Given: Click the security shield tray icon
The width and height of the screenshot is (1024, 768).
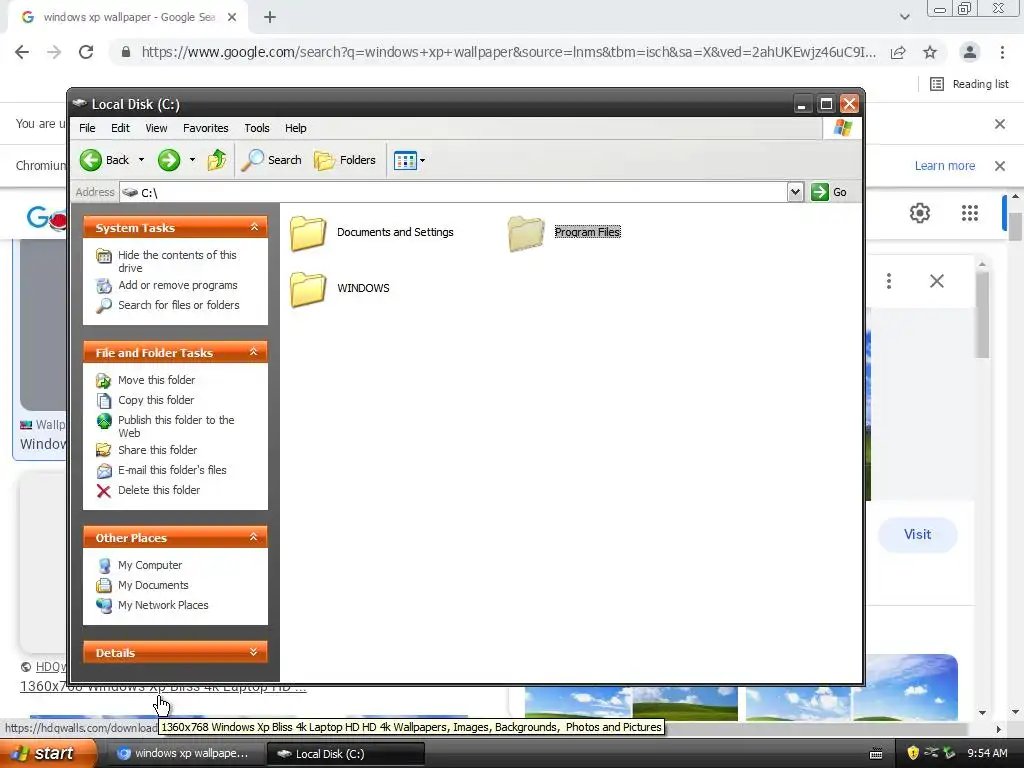Looking at the screenshot, I should pos(913,754).
